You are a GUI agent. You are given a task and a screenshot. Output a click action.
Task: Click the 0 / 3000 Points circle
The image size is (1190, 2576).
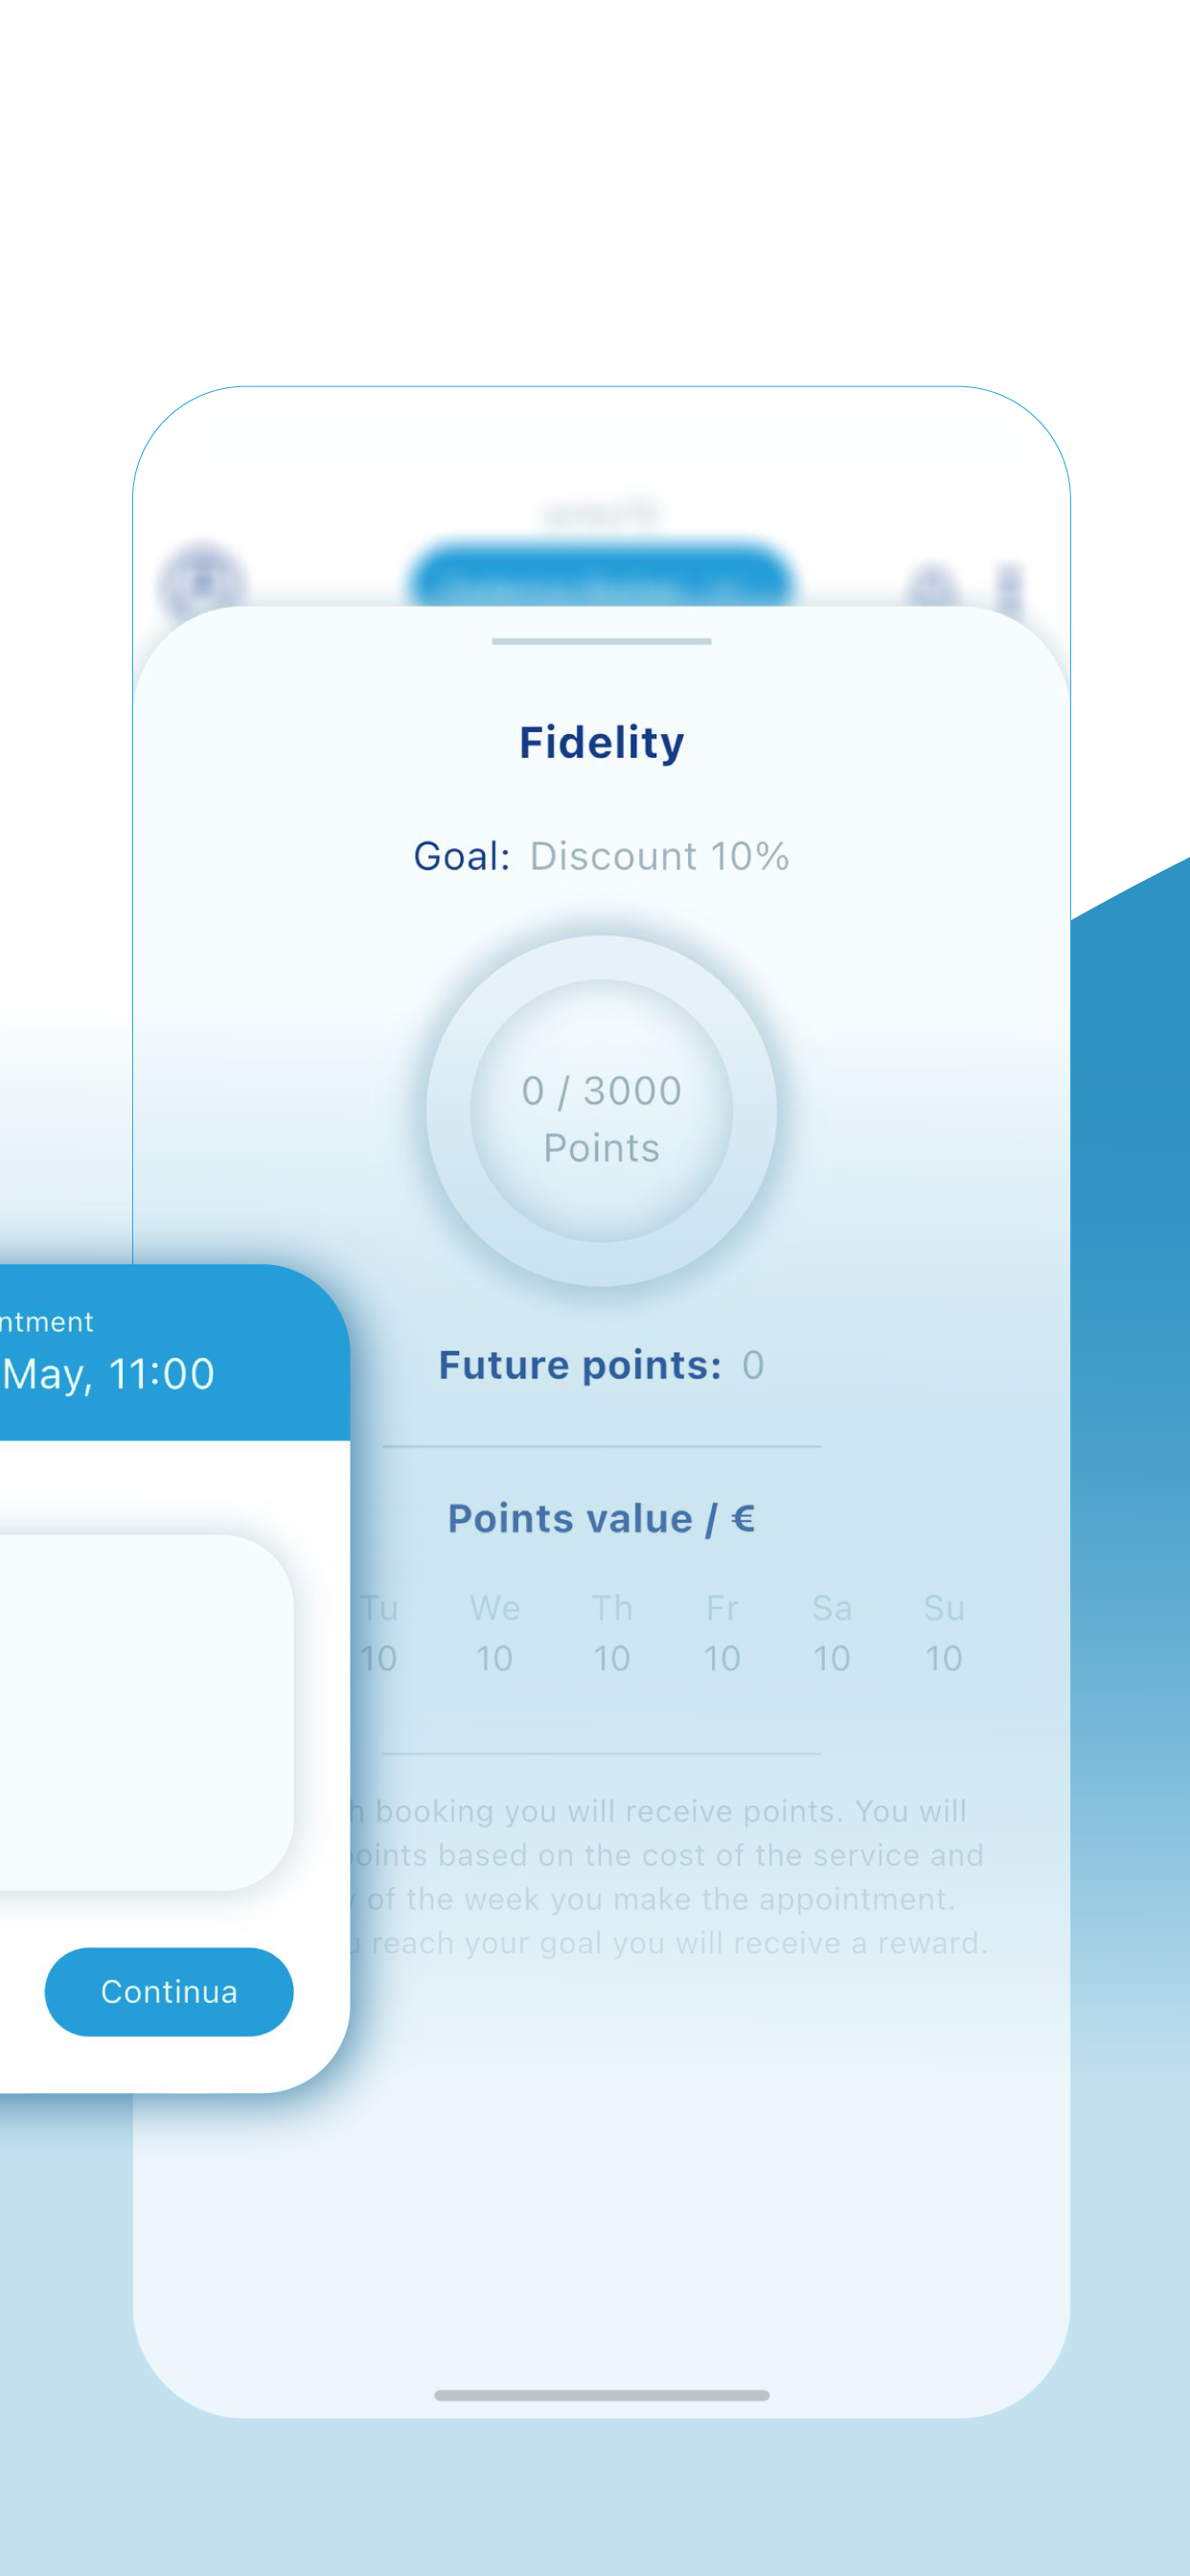pyautogui.click(x=601, y=1110)
